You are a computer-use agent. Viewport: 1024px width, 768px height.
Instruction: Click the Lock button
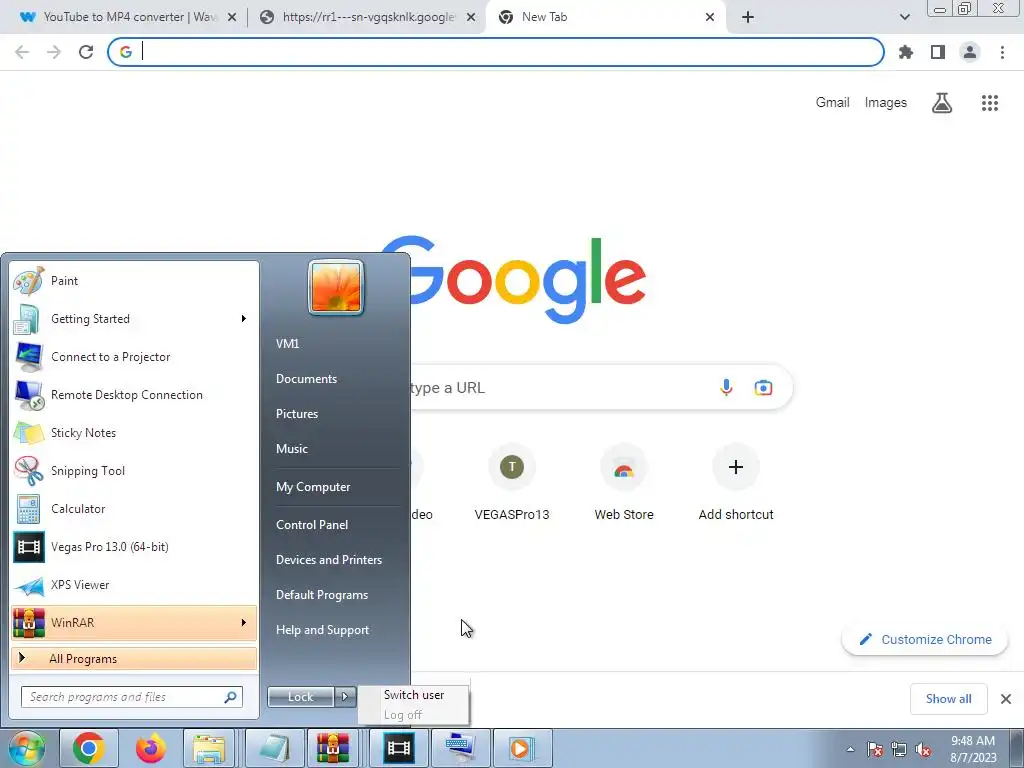click(x=301, y=697)
